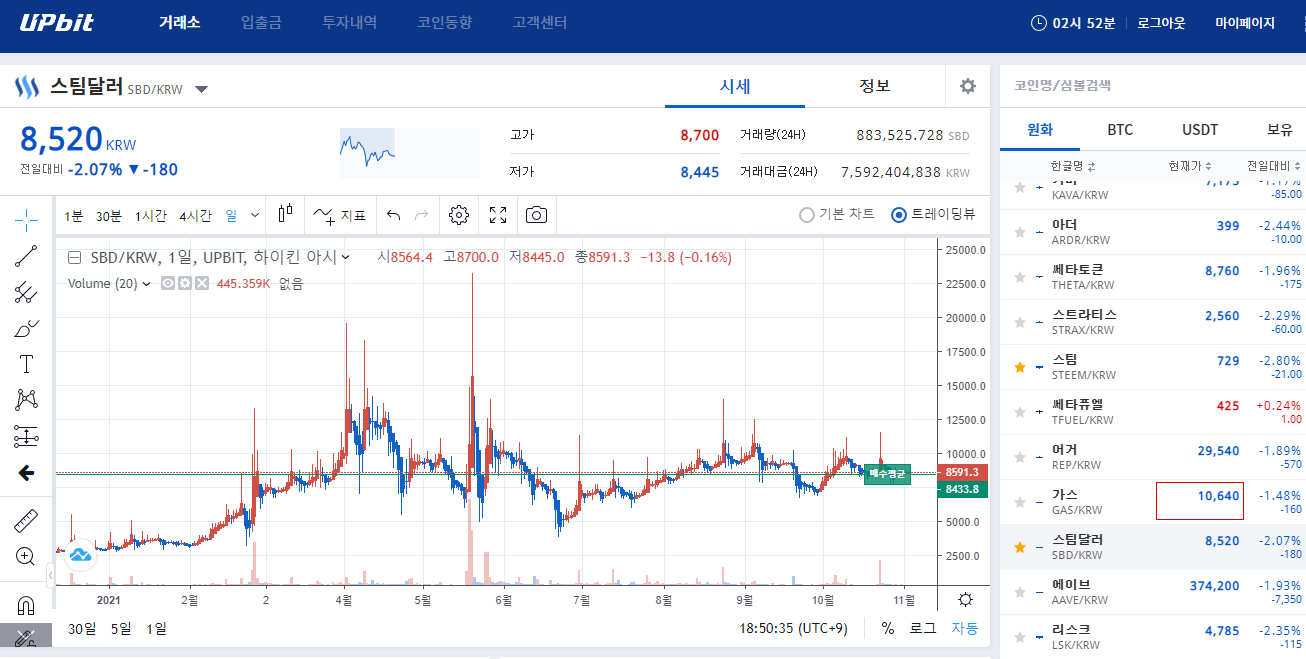This screenshot has height=659, width=1306.
Task: Open Volume indicator settings gear
Action: [x=184, y=283]
